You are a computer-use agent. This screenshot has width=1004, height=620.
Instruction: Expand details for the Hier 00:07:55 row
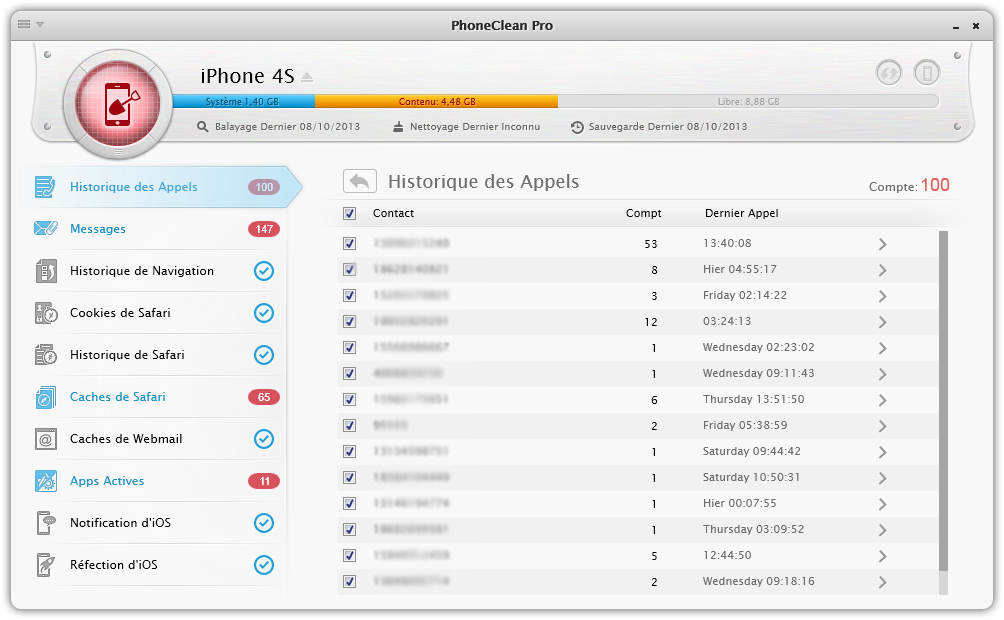[882, 504]
